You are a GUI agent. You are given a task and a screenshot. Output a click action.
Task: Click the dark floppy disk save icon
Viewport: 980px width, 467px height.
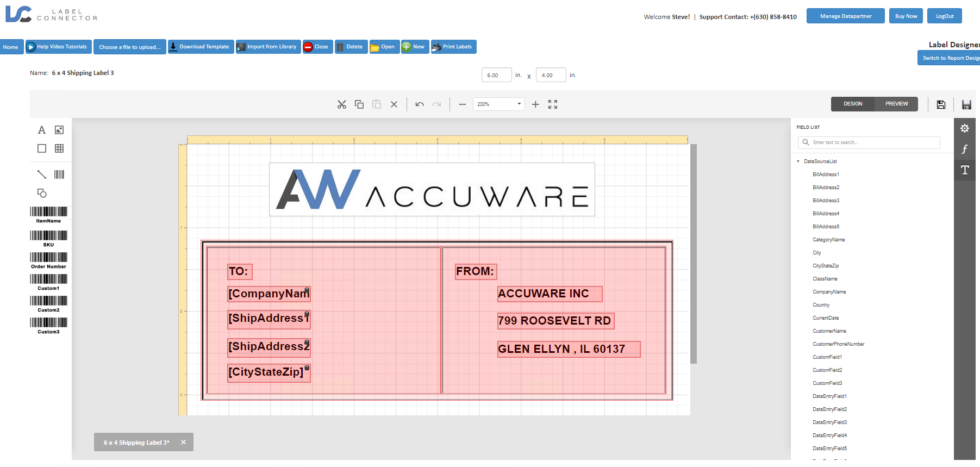[x=966, y=104]
